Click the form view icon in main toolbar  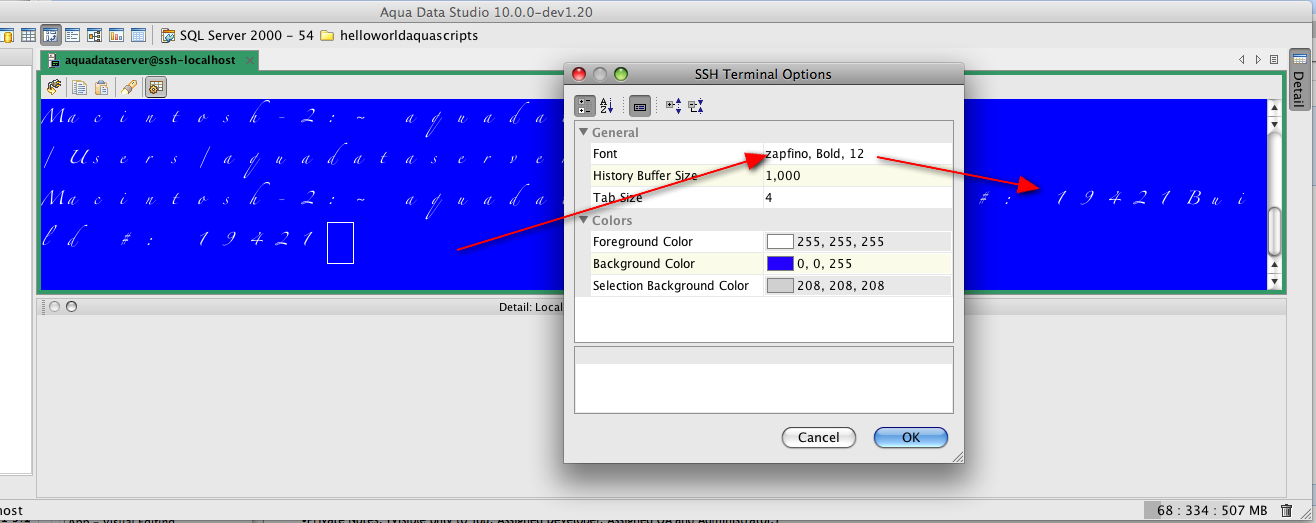pos(72,35)
